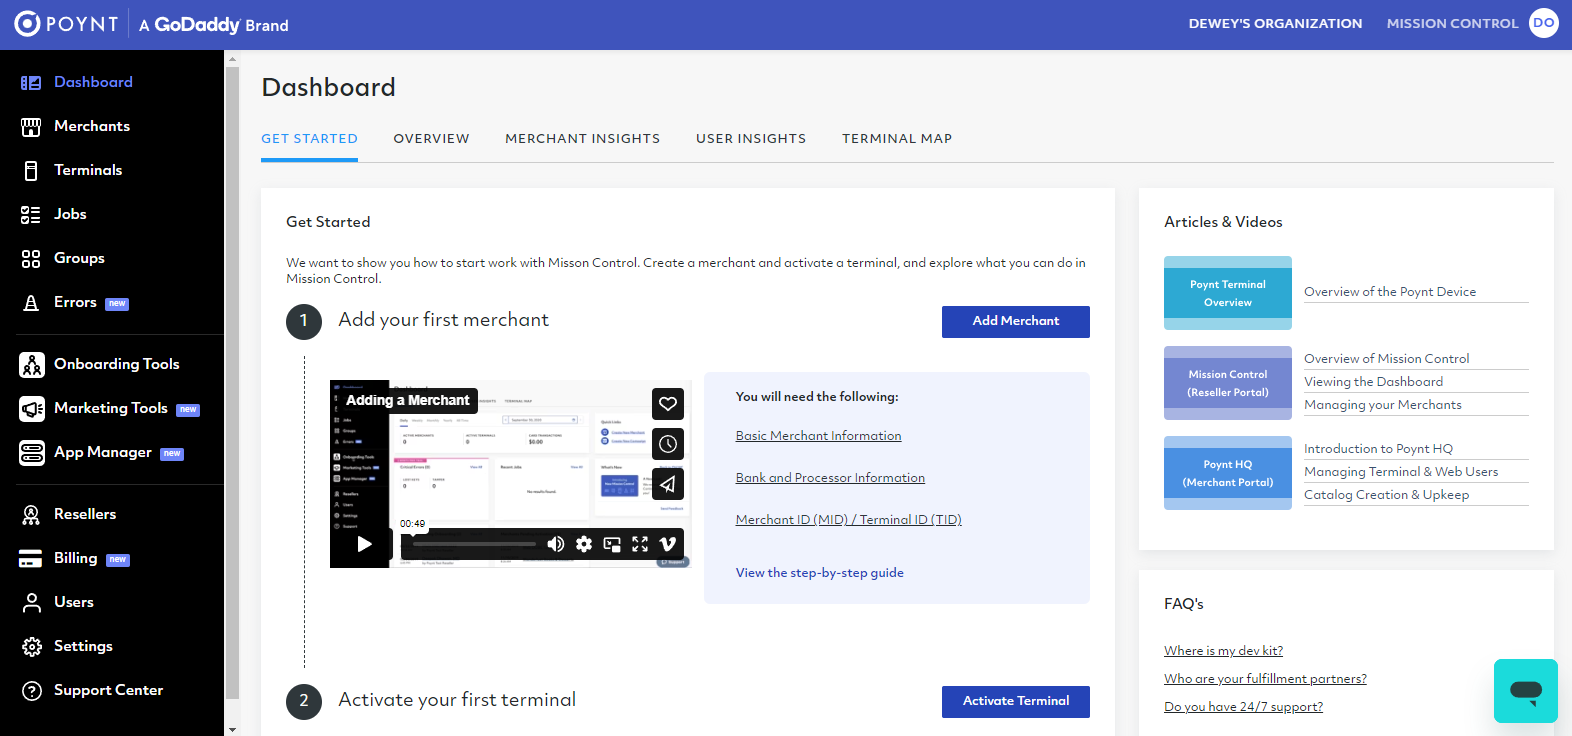Play the Adding a Merchant video
The image size is (1572, 736).
click(x=365, y=544)
